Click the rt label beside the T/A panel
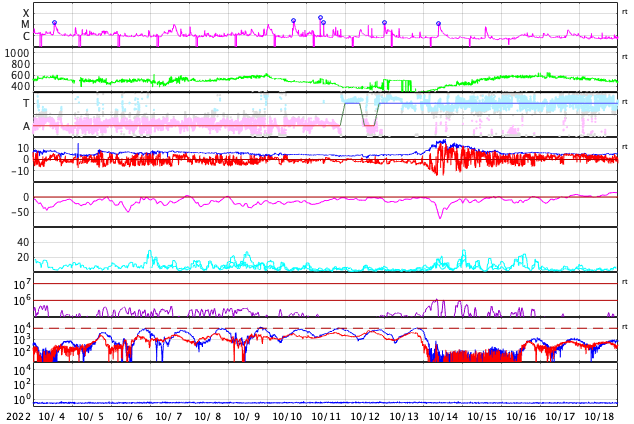The image size is (634, 424). pyautogui.click(x=625, y=102)
